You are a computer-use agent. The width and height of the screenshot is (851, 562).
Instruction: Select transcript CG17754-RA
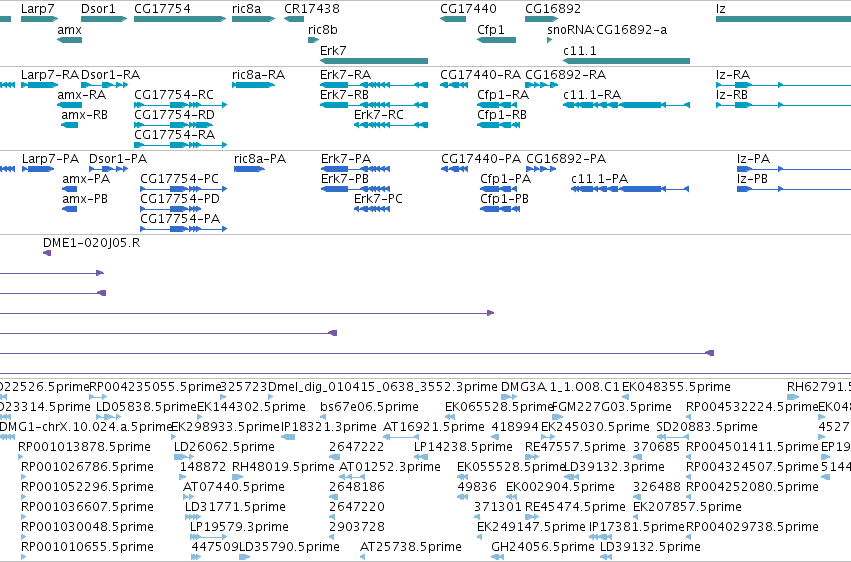point(180,145)
